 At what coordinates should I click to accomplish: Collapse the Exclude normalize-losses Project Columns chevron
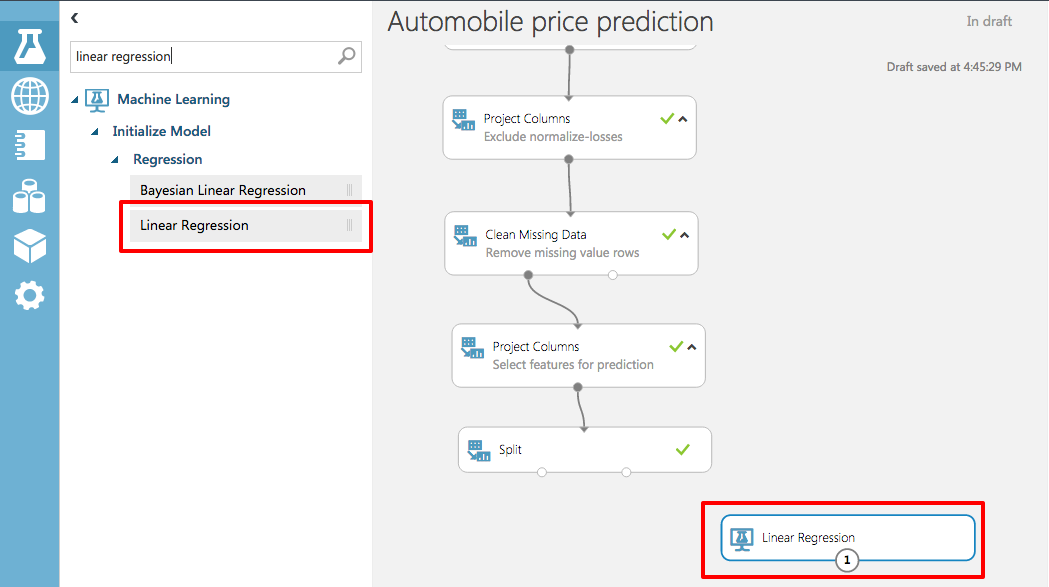pyautogui.click(x=683, y=119)
